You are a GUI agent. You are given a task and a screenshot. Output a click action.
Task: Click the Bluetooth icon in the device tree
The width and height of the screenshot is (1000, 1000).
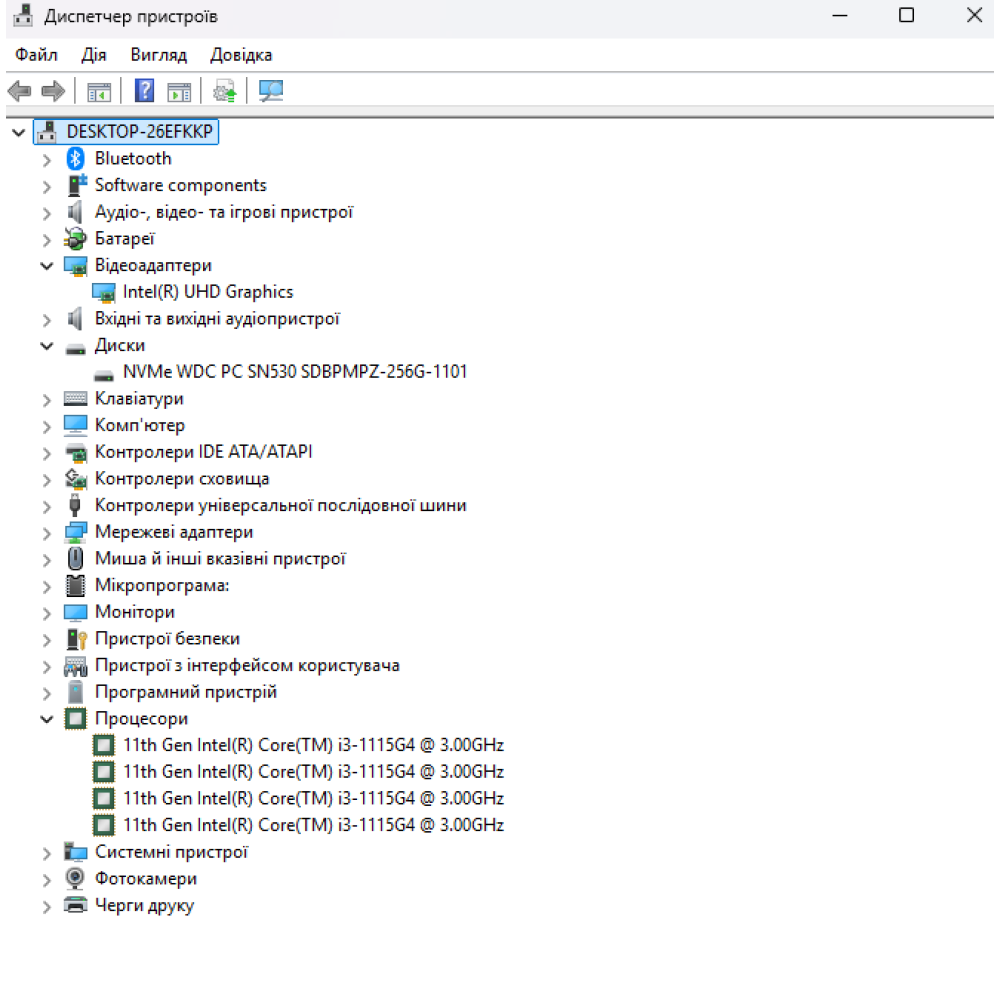click(76, 158)
